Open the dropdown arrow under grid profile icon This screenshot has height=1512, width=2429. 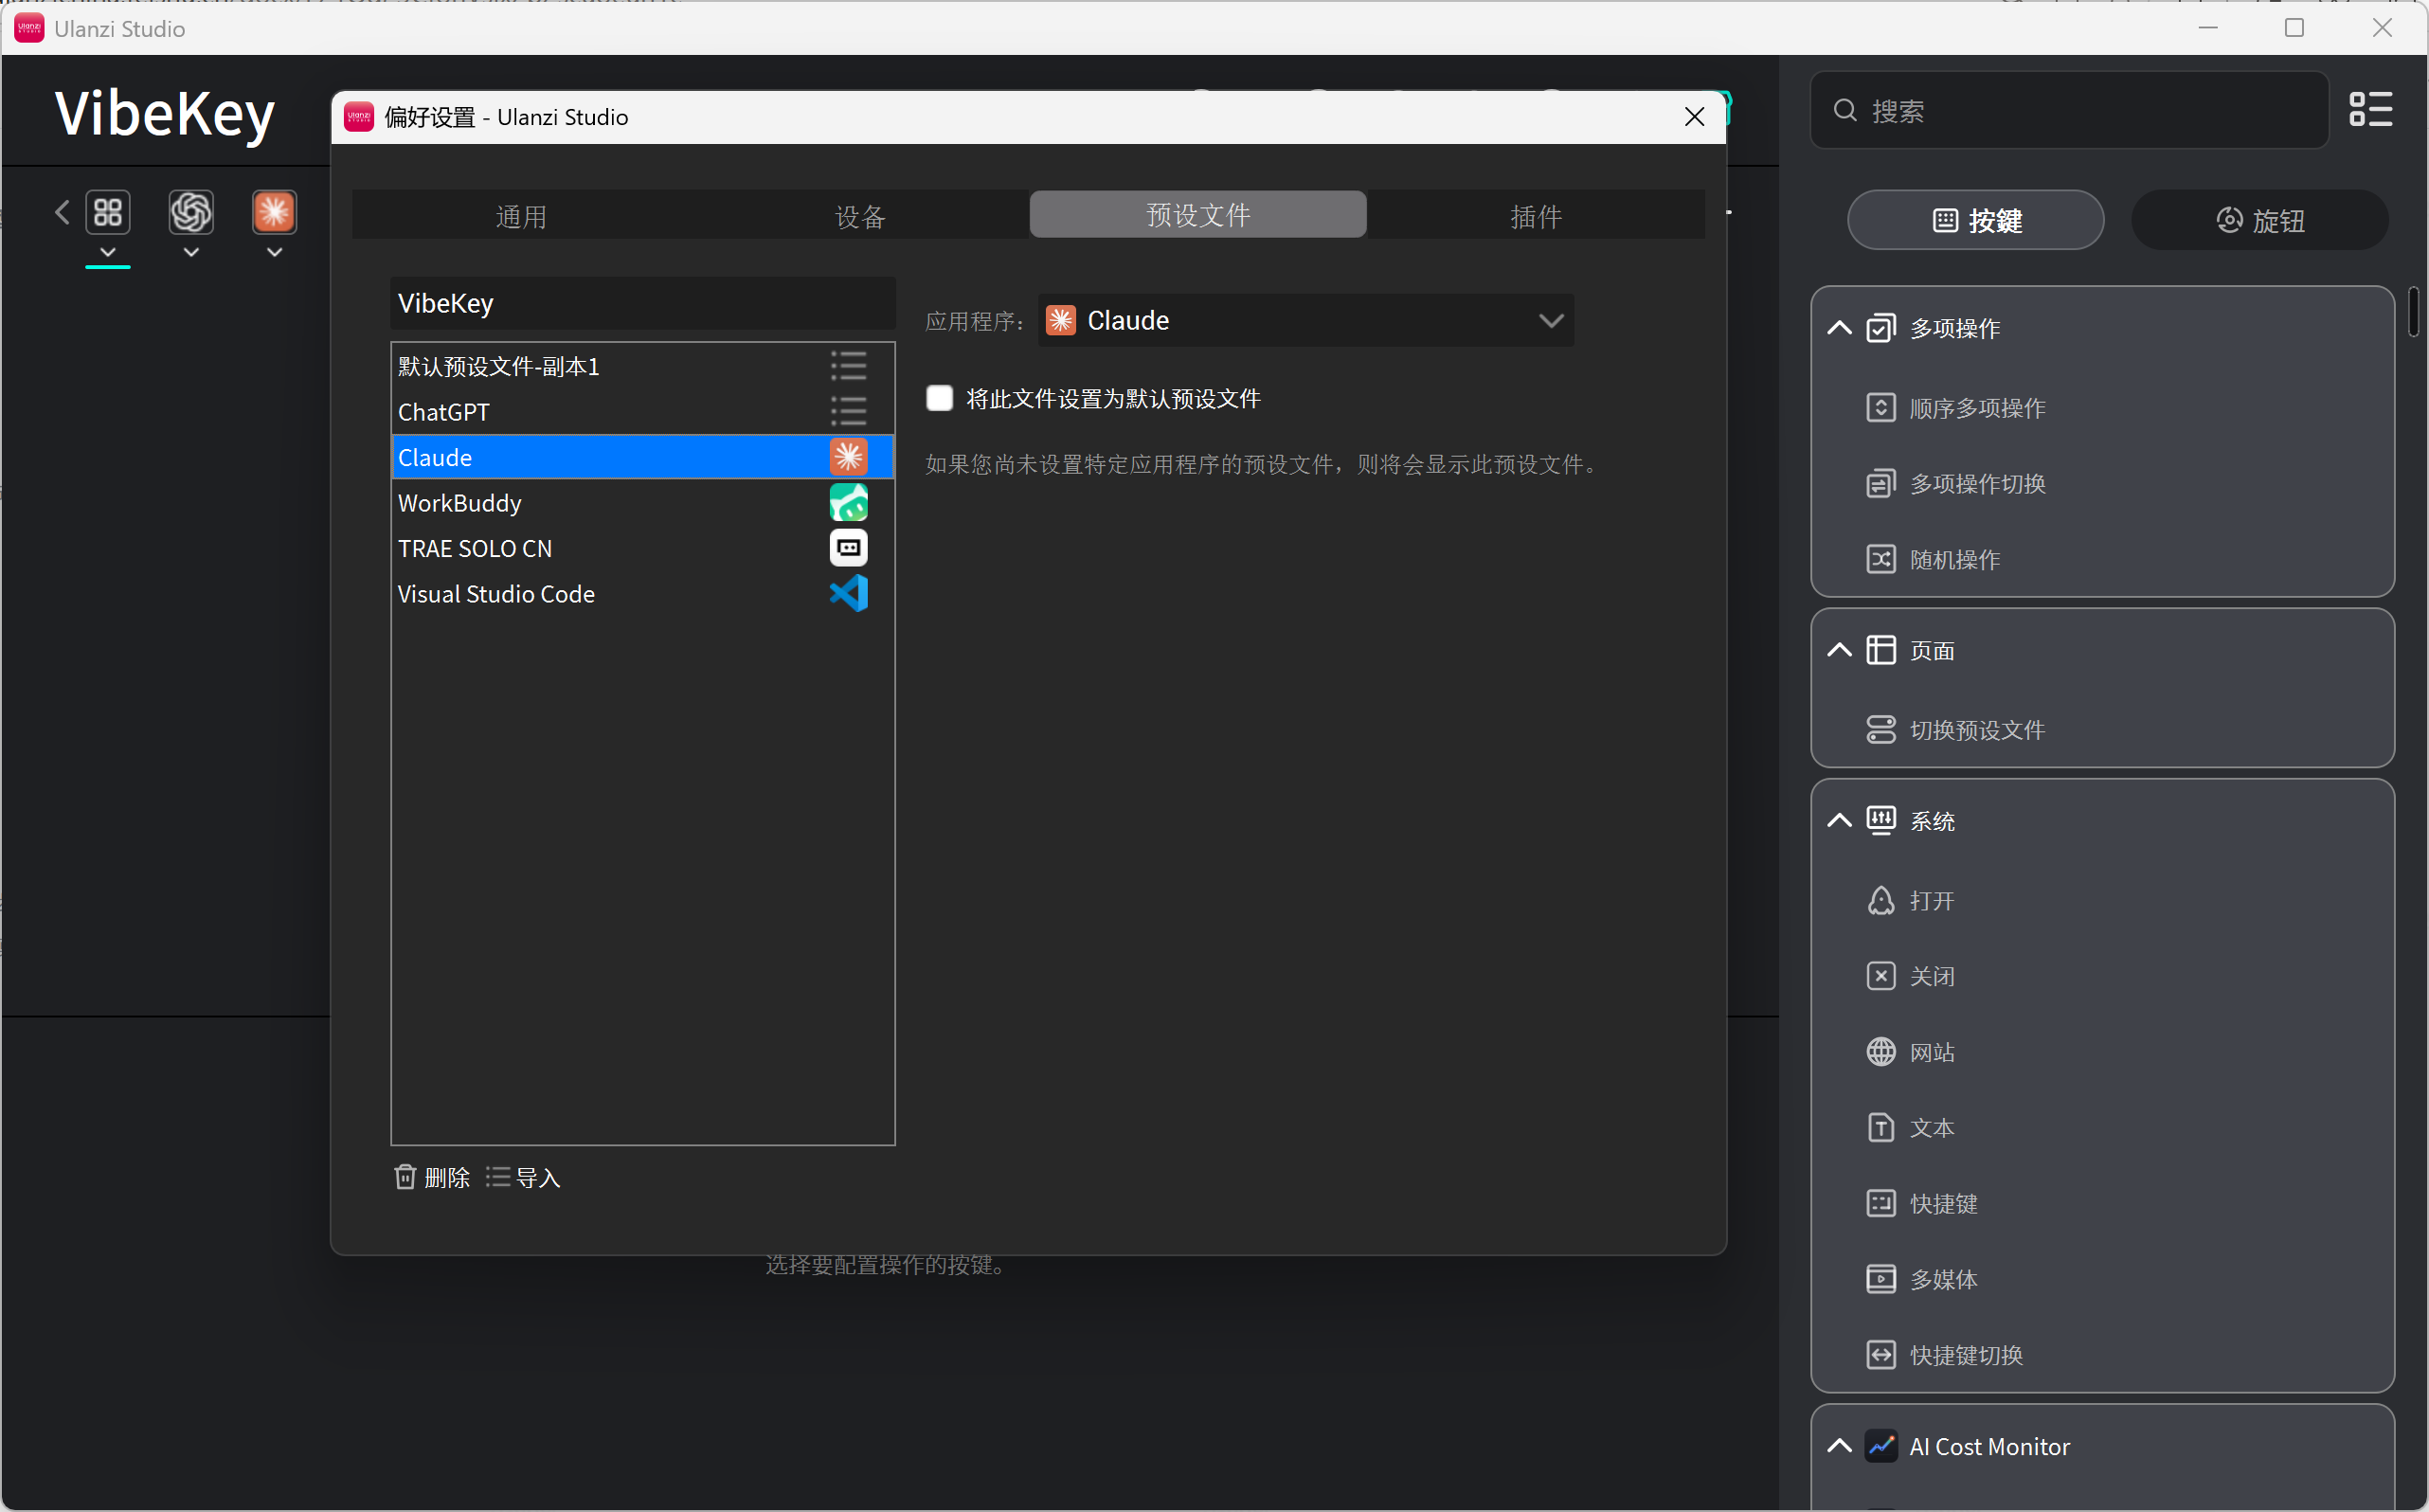[x=108, y=253]
